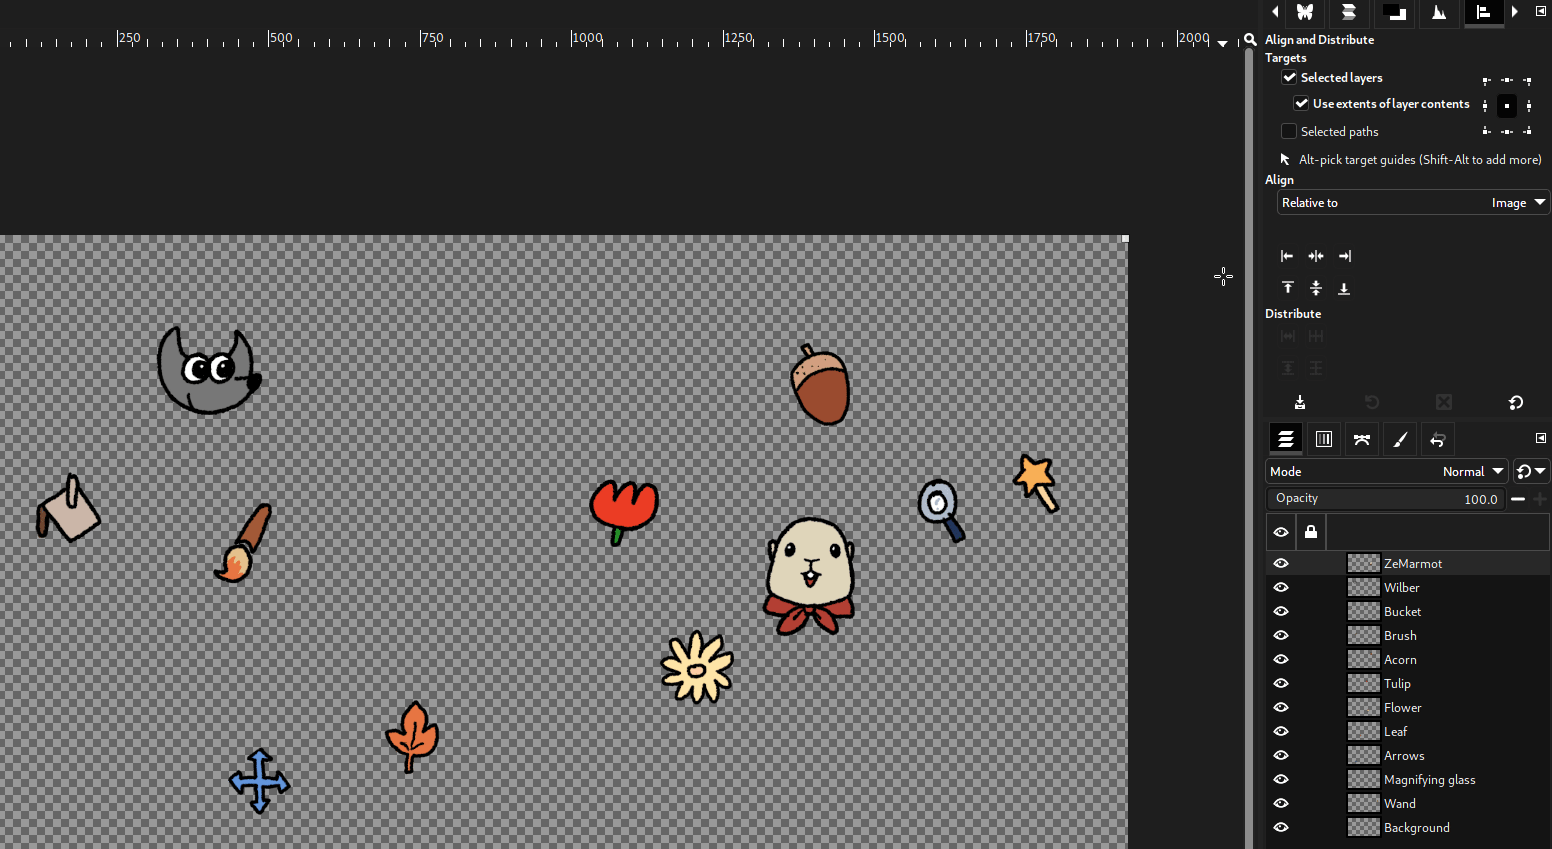The height and width of the screenshot is (849, 1552).
Task: Enable the Selected paths checkbox
Action: point(1289,131)
